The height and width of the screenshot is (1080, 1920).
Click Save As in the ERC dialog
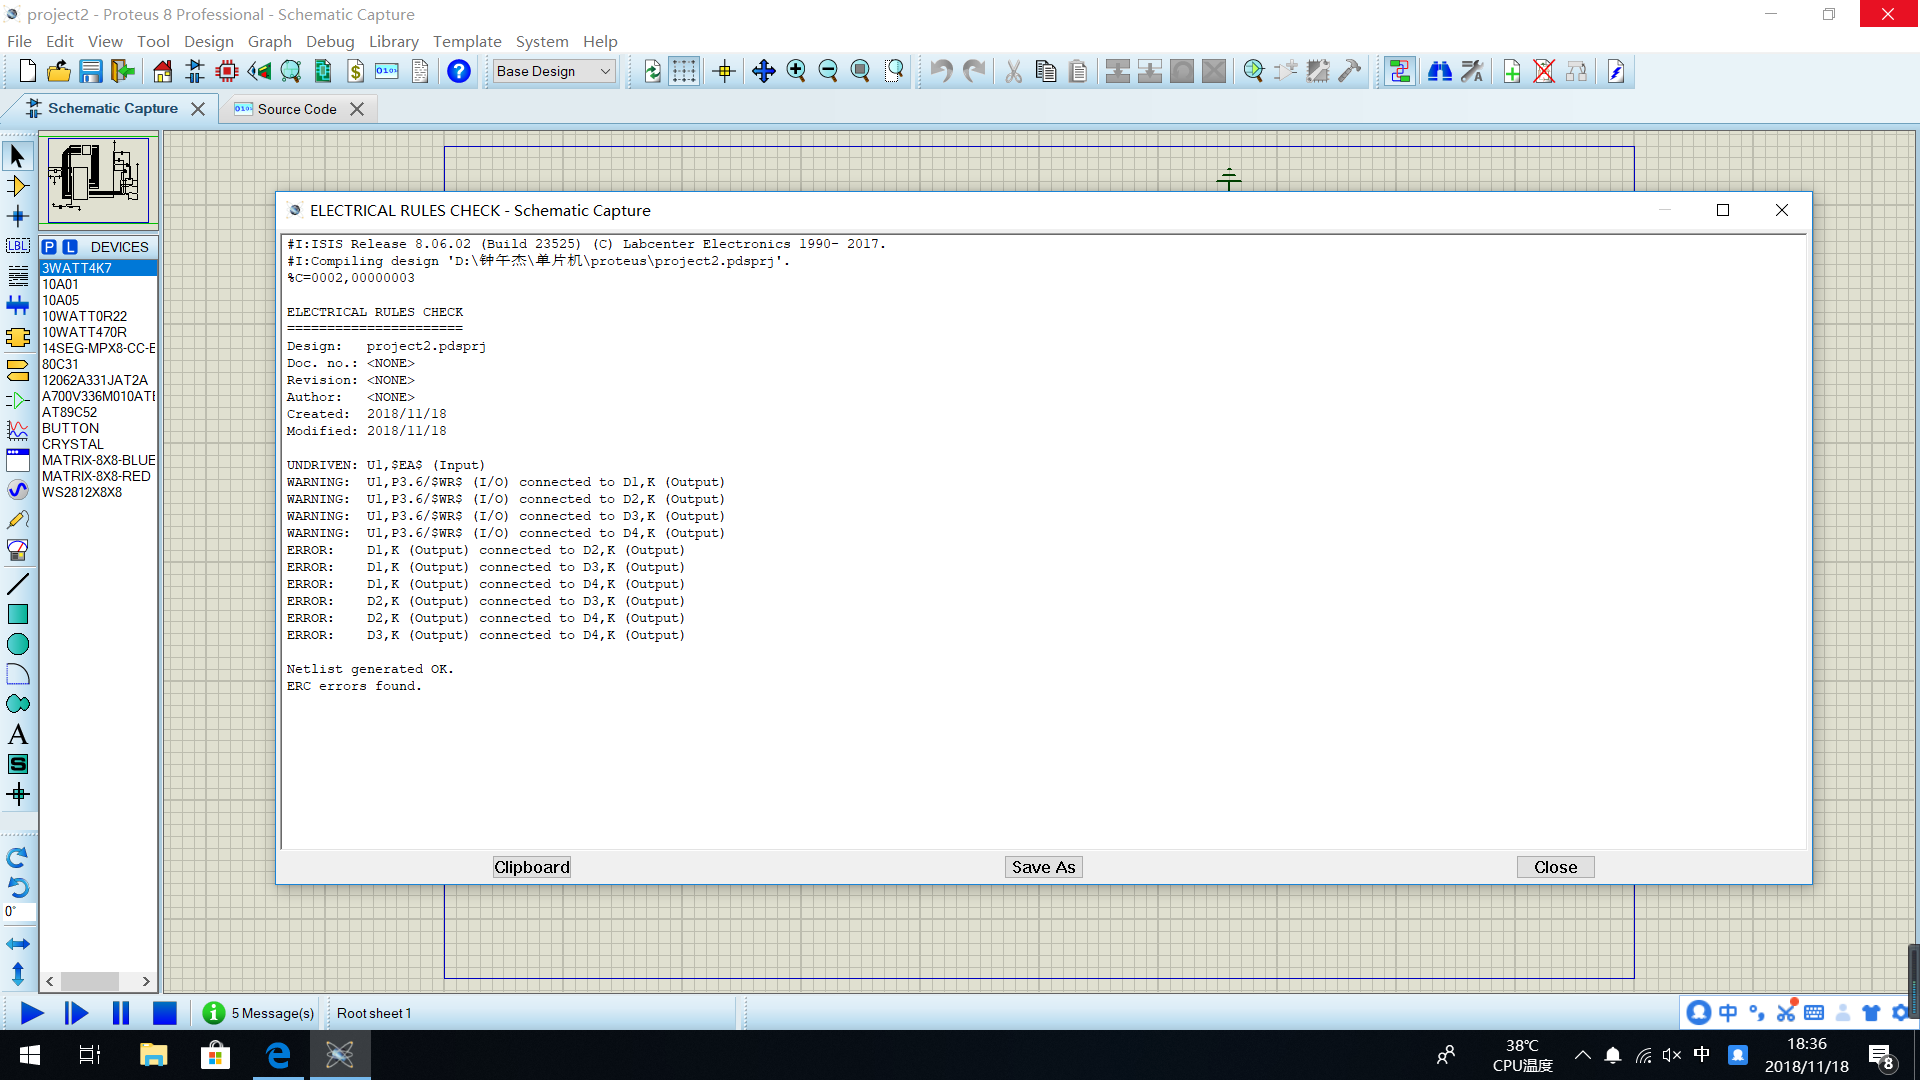(1043, 867)
